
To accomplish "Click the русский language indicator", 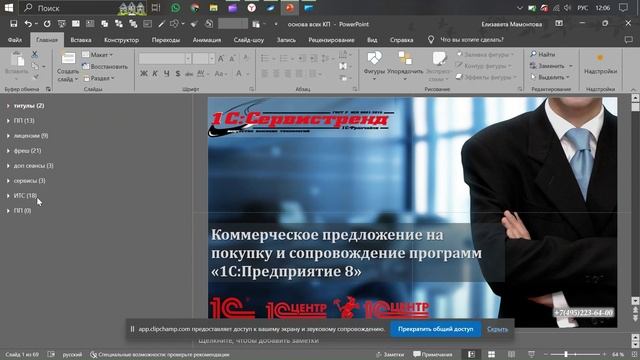I will (x=72, y=354).
